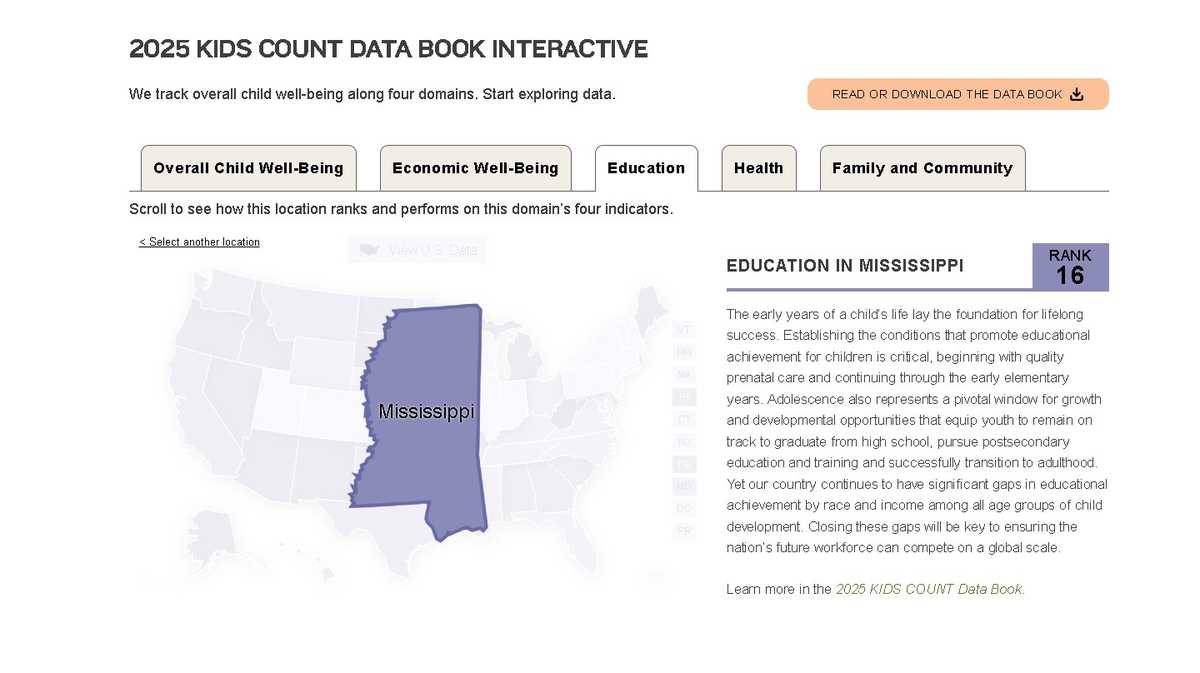Viewport: 1200px width, 673px height.
Task: Switch to the Economic Well-Being tab
Action: click(x=475, y=168)
